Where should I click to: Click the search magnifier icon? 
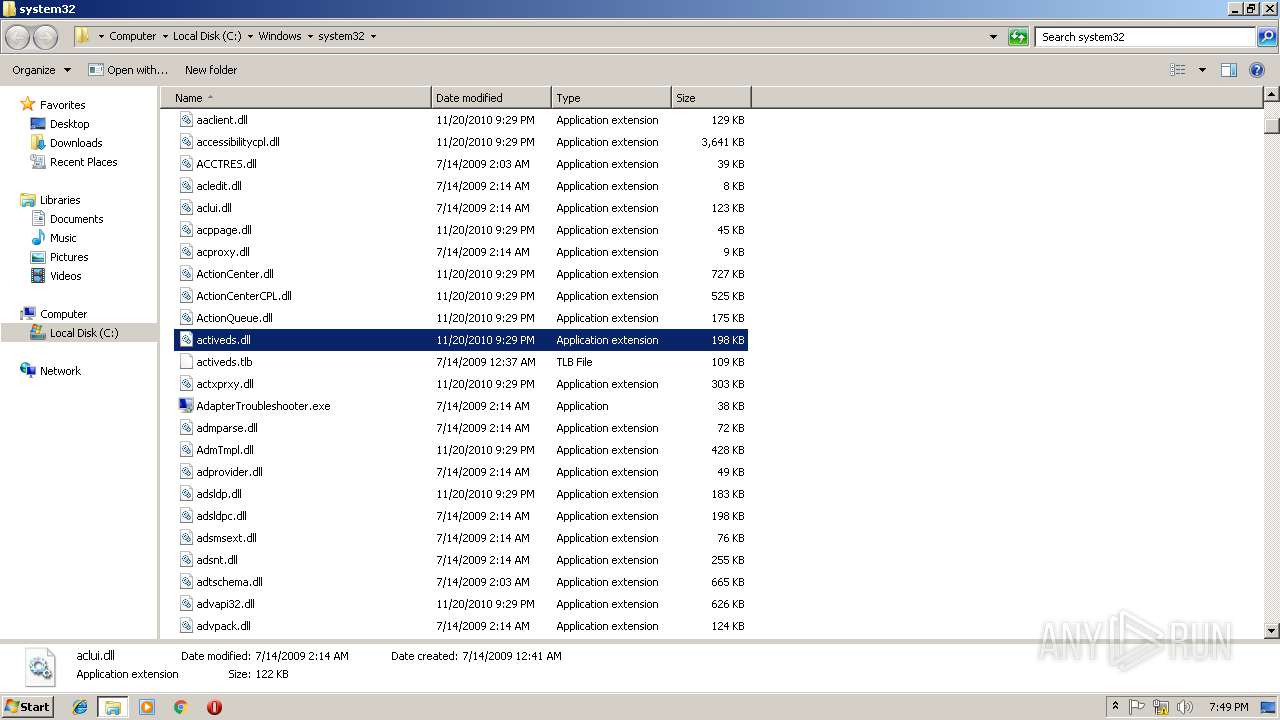pyautogui.click(x=1266, y=37)
